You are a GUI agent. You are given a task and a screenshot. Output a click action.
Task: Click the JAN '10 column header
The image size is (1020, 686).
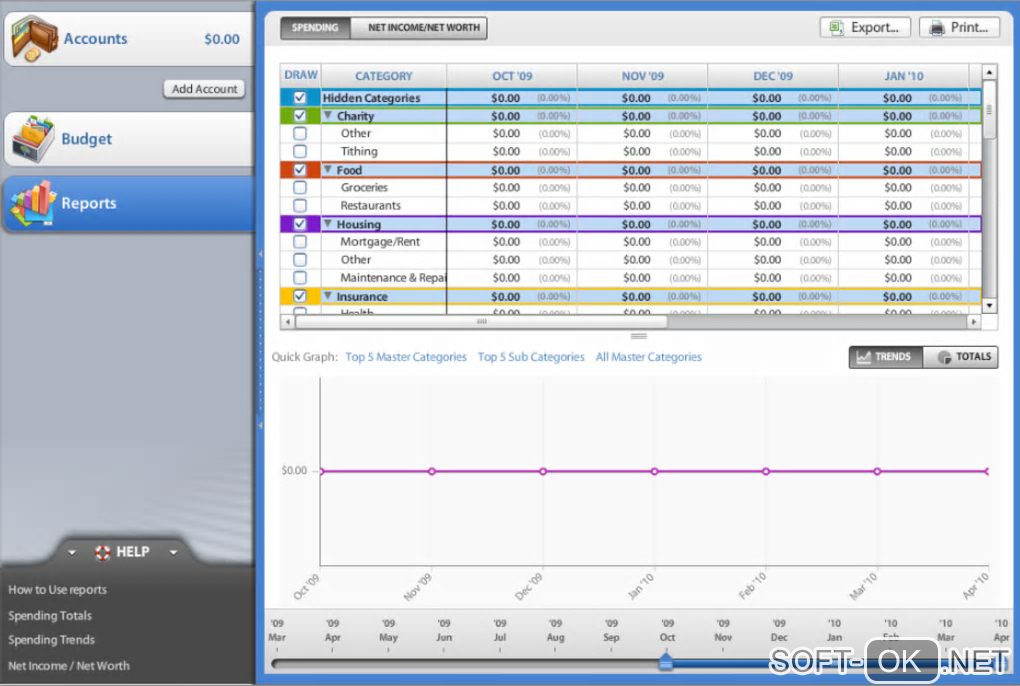click(904, 76)
